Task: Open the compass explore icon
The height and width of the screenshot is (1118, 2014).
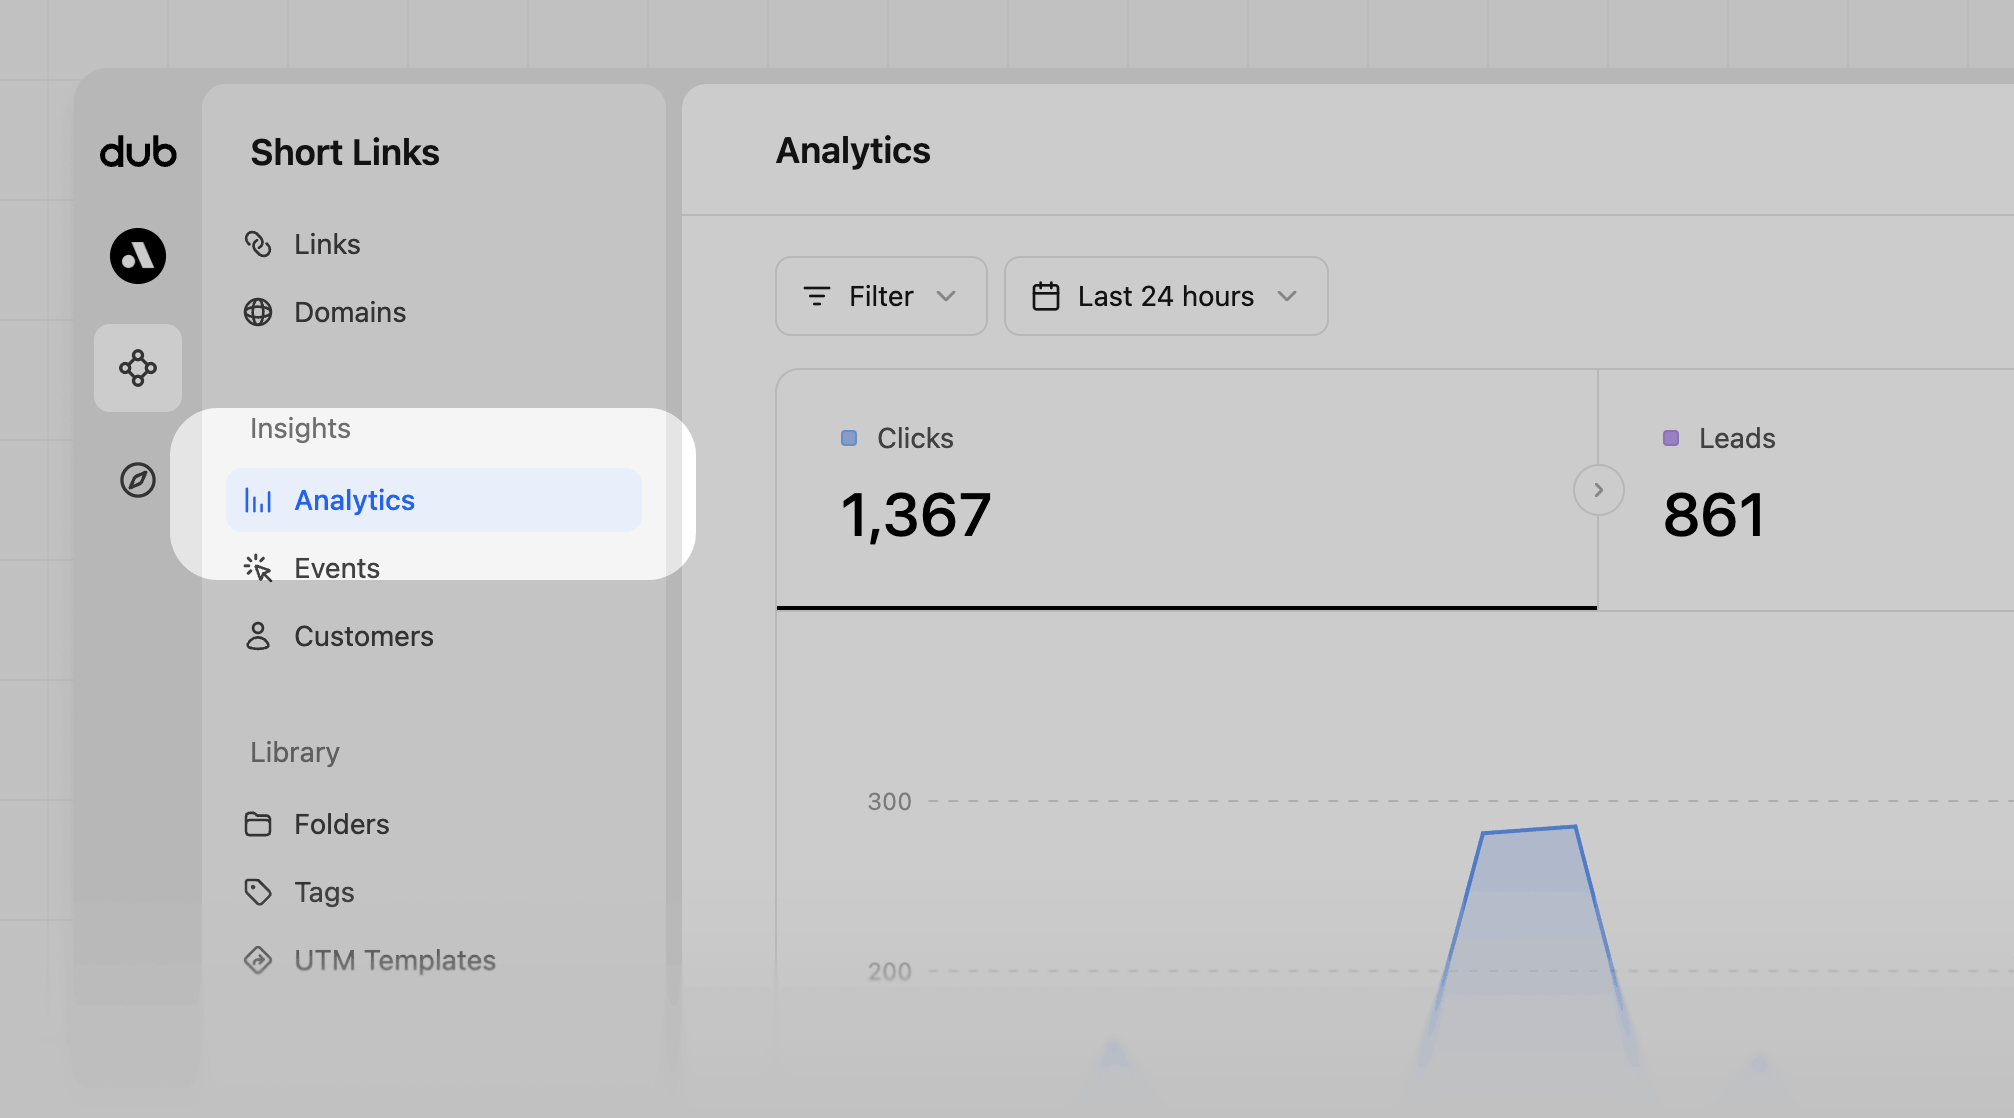Action: [138, 480]
